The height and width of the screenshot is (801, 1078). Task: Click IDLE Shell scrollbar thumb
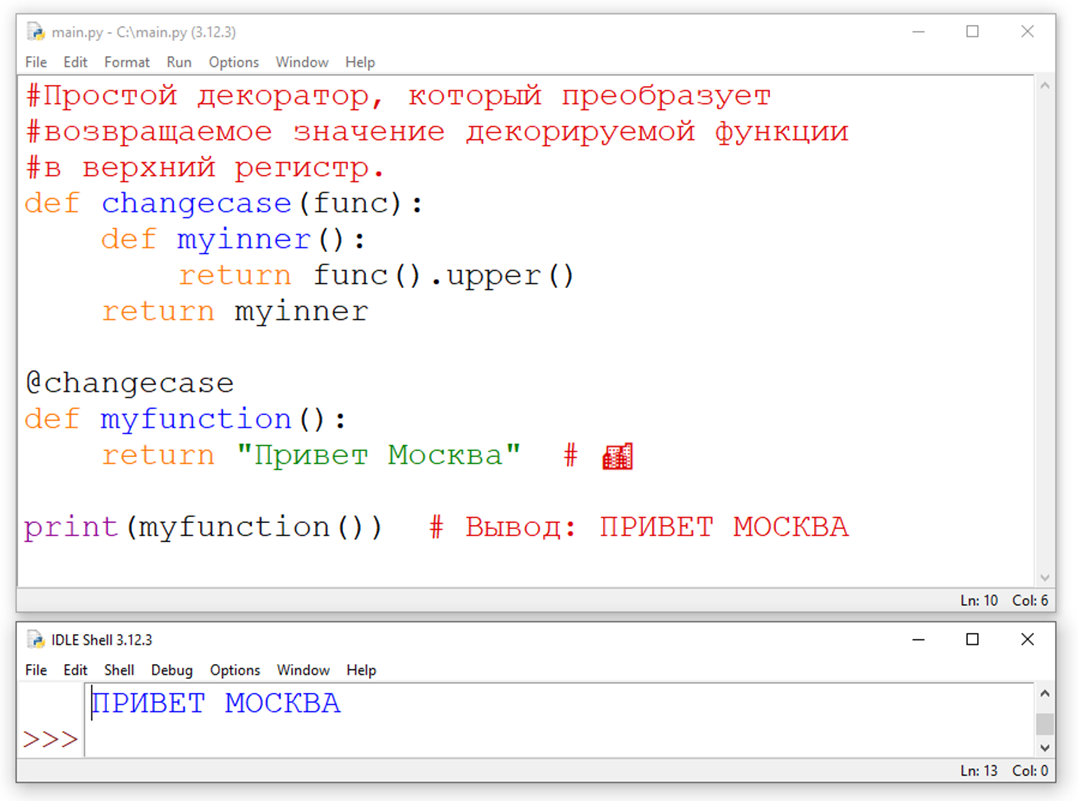1045,724
